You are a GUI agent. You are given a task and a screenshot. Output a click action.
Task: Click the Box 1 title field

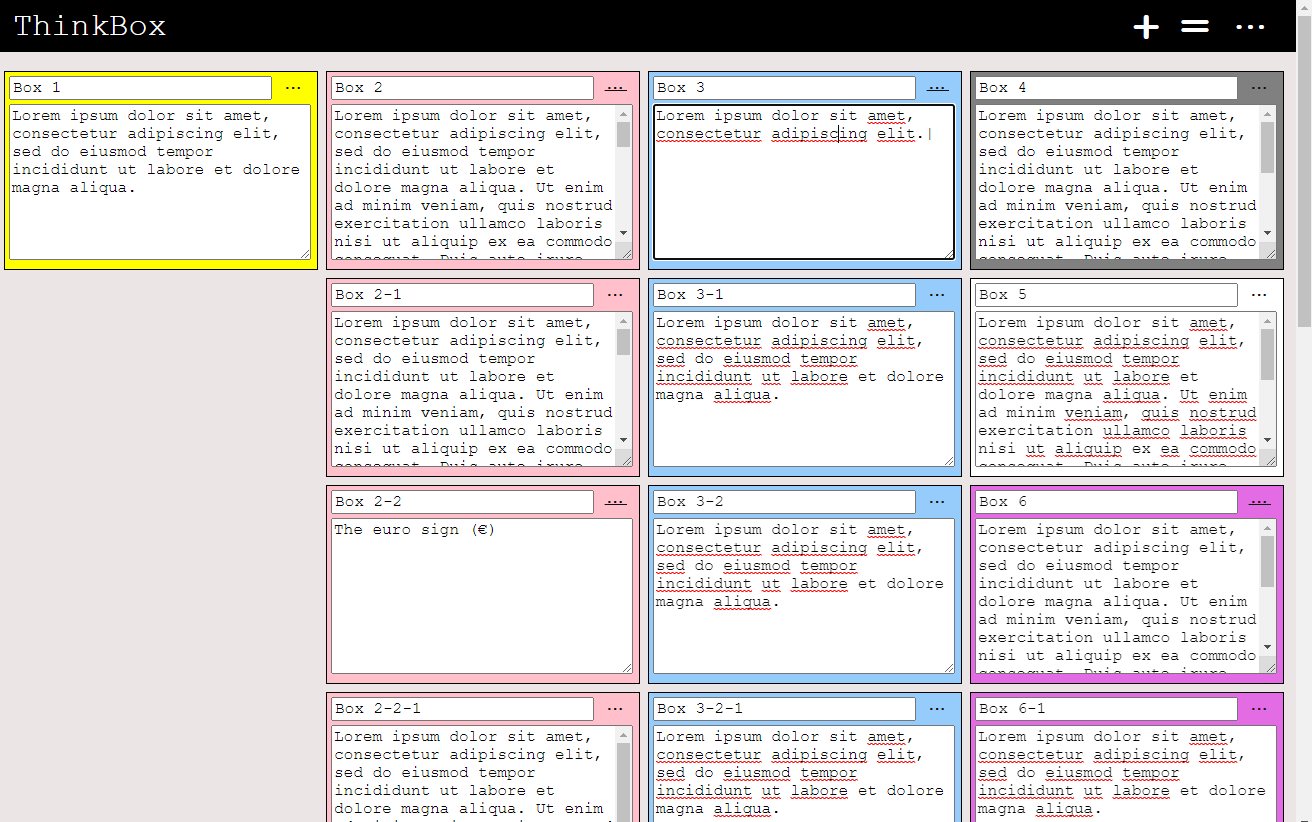point(140,88)
